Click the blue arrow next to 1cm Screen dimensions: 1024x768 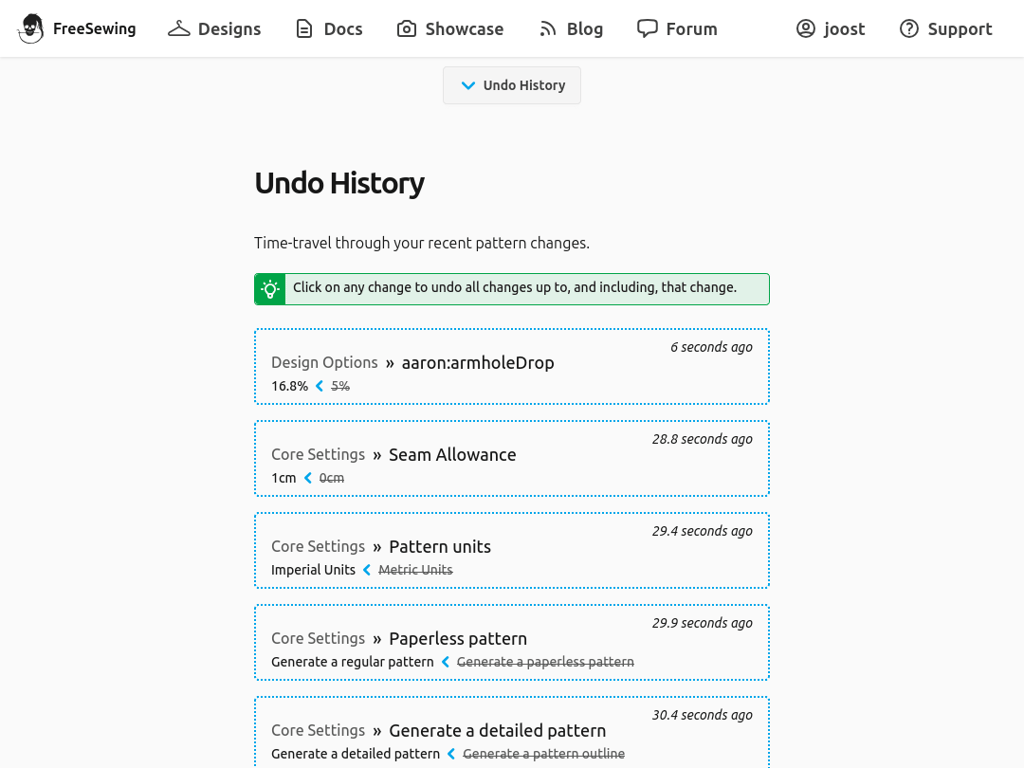point(308,478)
